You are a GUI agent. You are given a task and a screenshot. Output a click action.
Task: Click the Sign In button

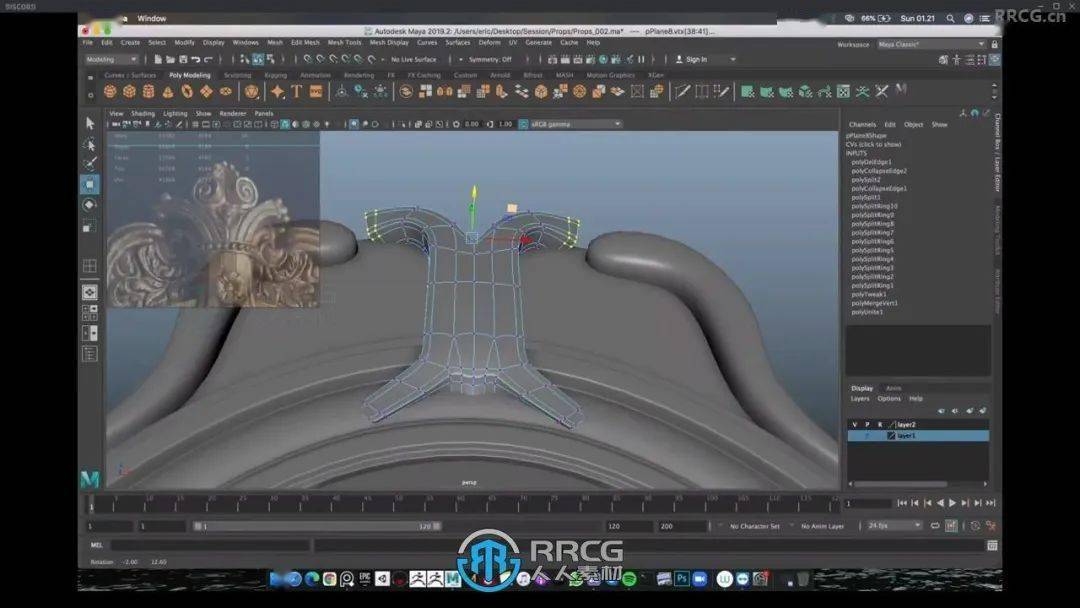[x=696, y=60]
